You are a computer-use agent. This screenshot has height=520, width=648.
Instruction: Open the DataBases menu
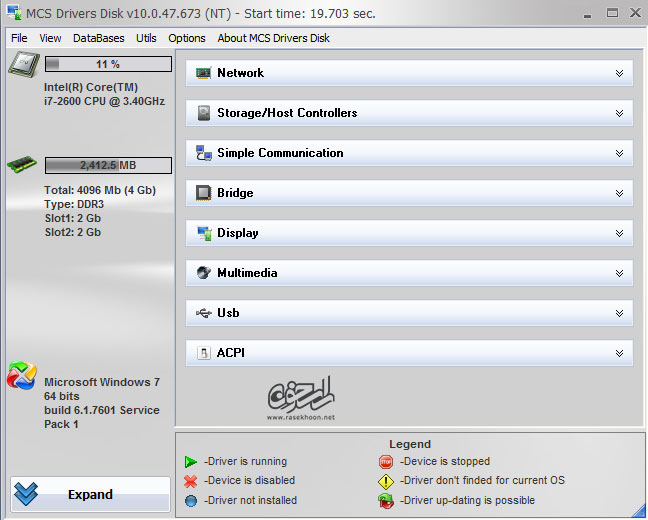(99, 38)
